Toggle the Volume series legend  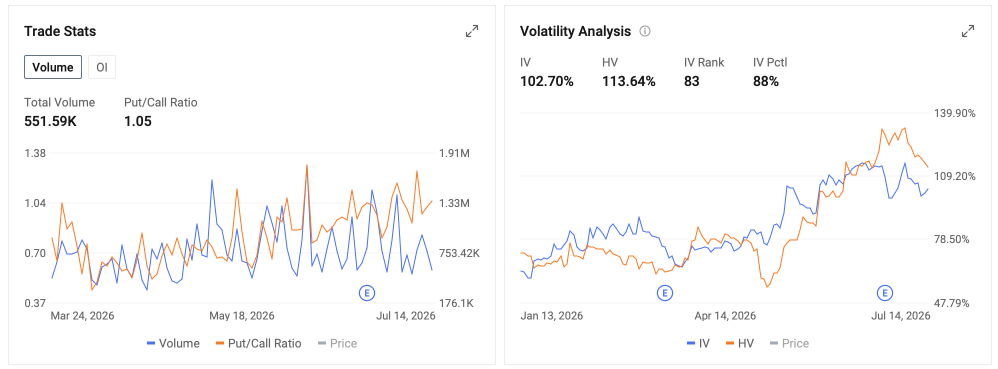click(x=173, y=344)
